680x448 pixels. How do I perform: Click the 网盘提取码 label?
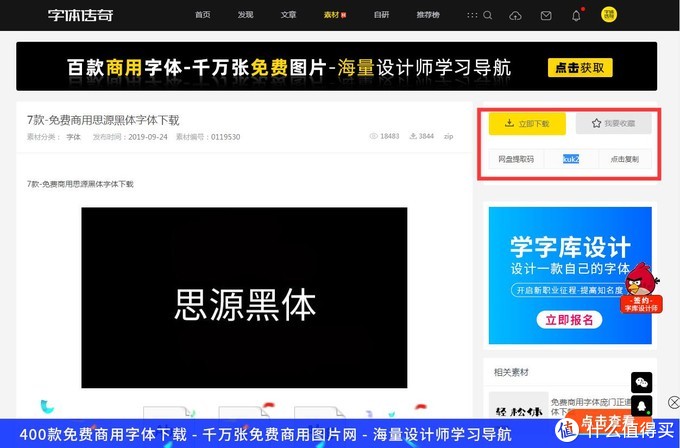(x=516, y=159)
